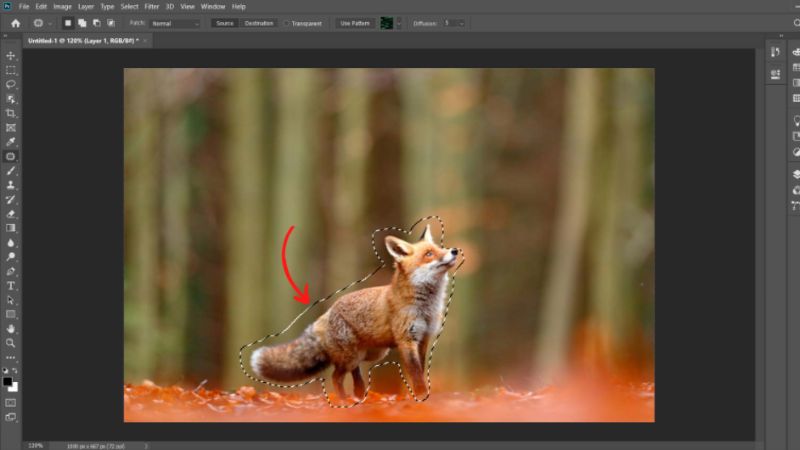Open the Select menu

[x=129, y=7]
